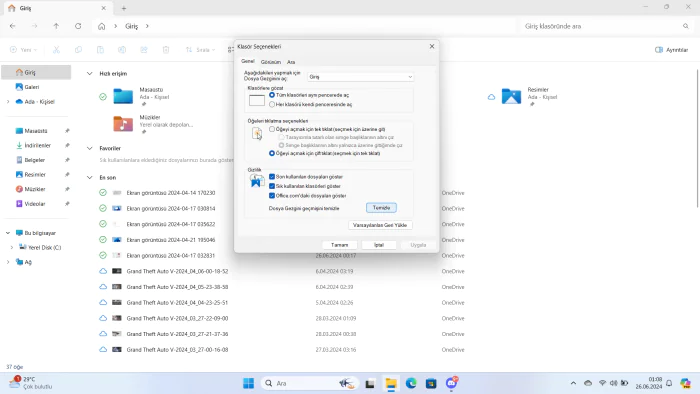Expand Yerel Disk (C:) tree node
The image size is (700, 394).
pyautogui.click(x=12, y=247)
